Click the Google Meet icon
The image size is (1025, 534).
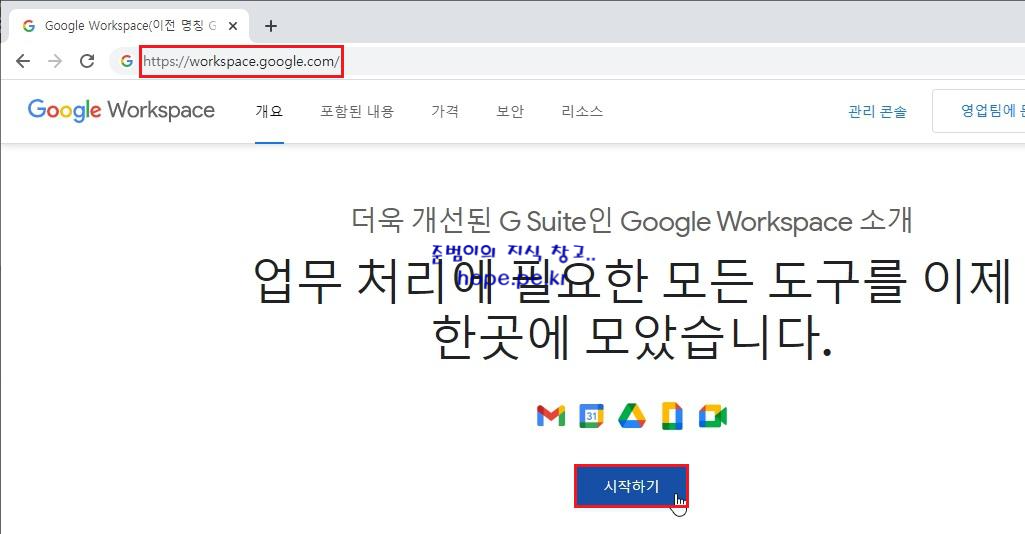point(713,416)
